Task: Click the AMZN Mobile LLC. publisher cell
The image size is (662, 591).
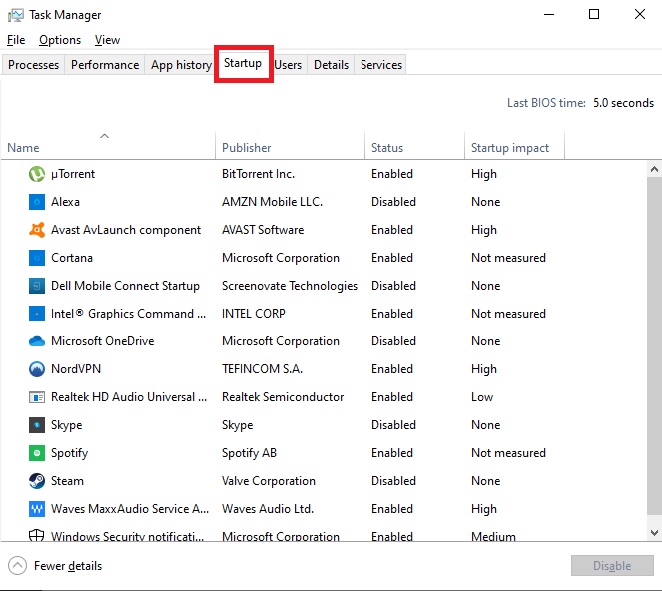Action: coord(272,202)
